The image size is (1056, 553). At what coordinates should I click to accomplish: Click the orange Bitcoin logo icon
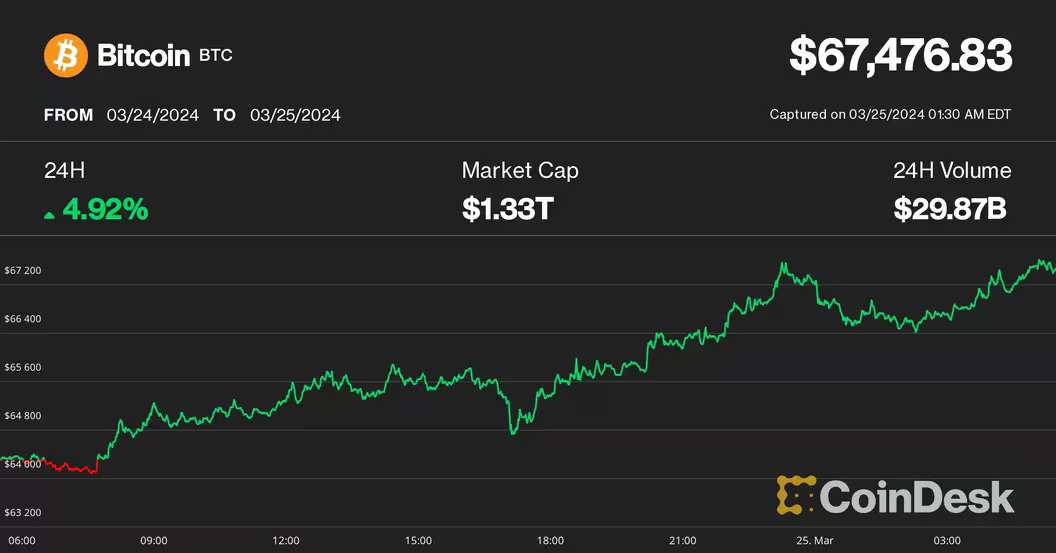[x=66, y=55]
